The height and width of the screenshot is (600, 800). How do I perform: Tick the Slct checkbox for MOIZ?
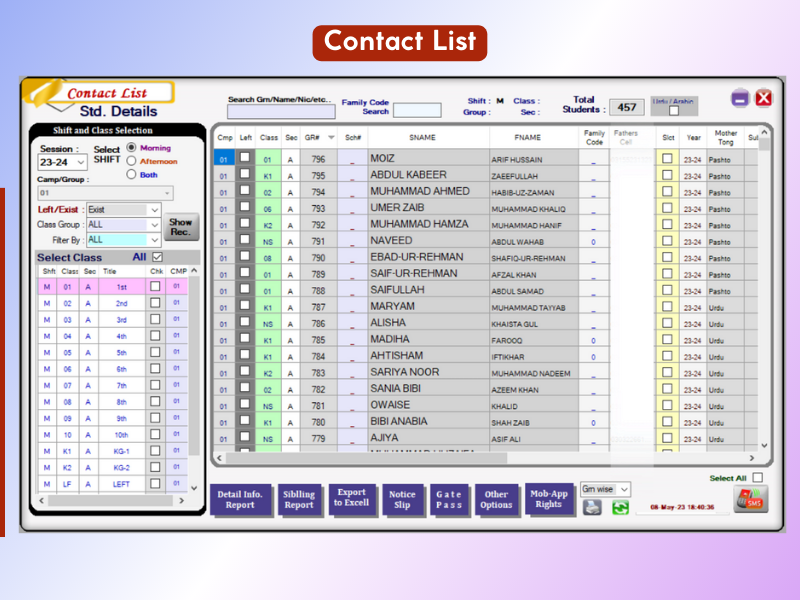667,158
